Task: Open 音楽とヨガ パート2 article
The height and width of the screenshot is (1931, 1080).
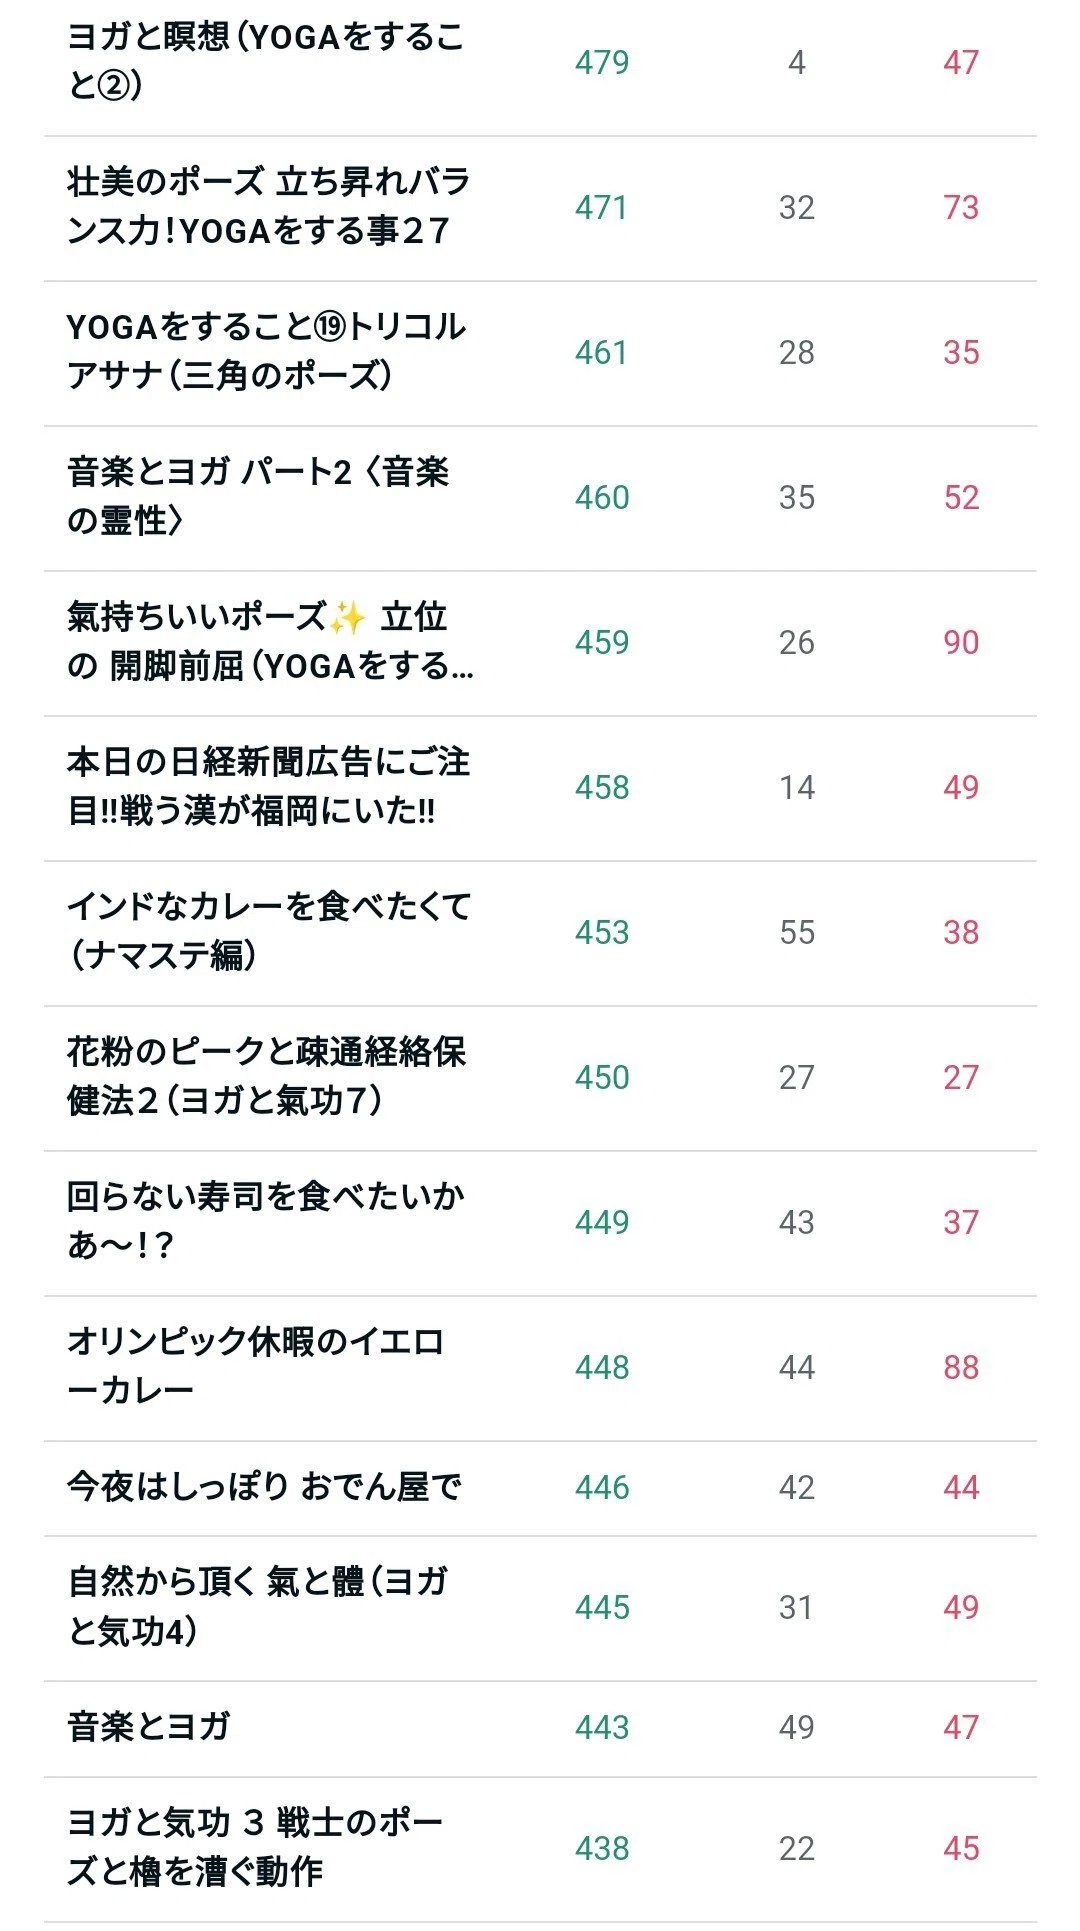Action: coord(258,497)
